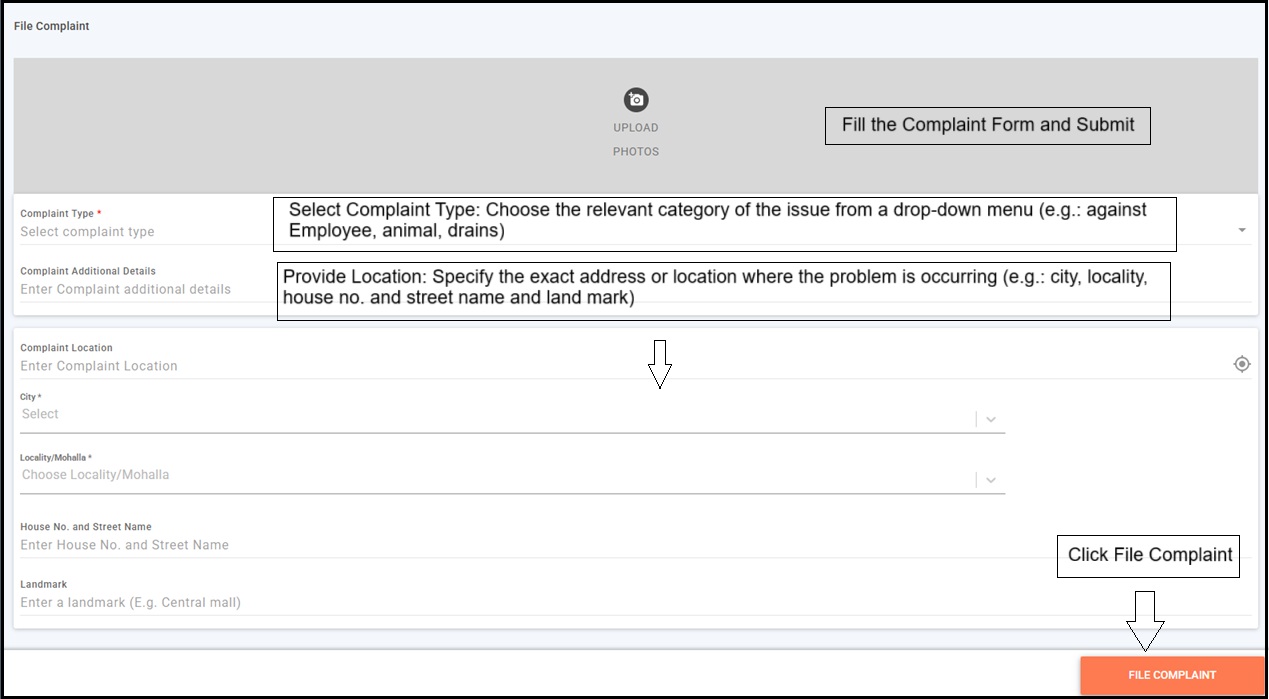Viewport: 1269px width, 699px height.
Task: Click the down arrow above FILE COMPLAINT button
Action: pos(1145,620)
